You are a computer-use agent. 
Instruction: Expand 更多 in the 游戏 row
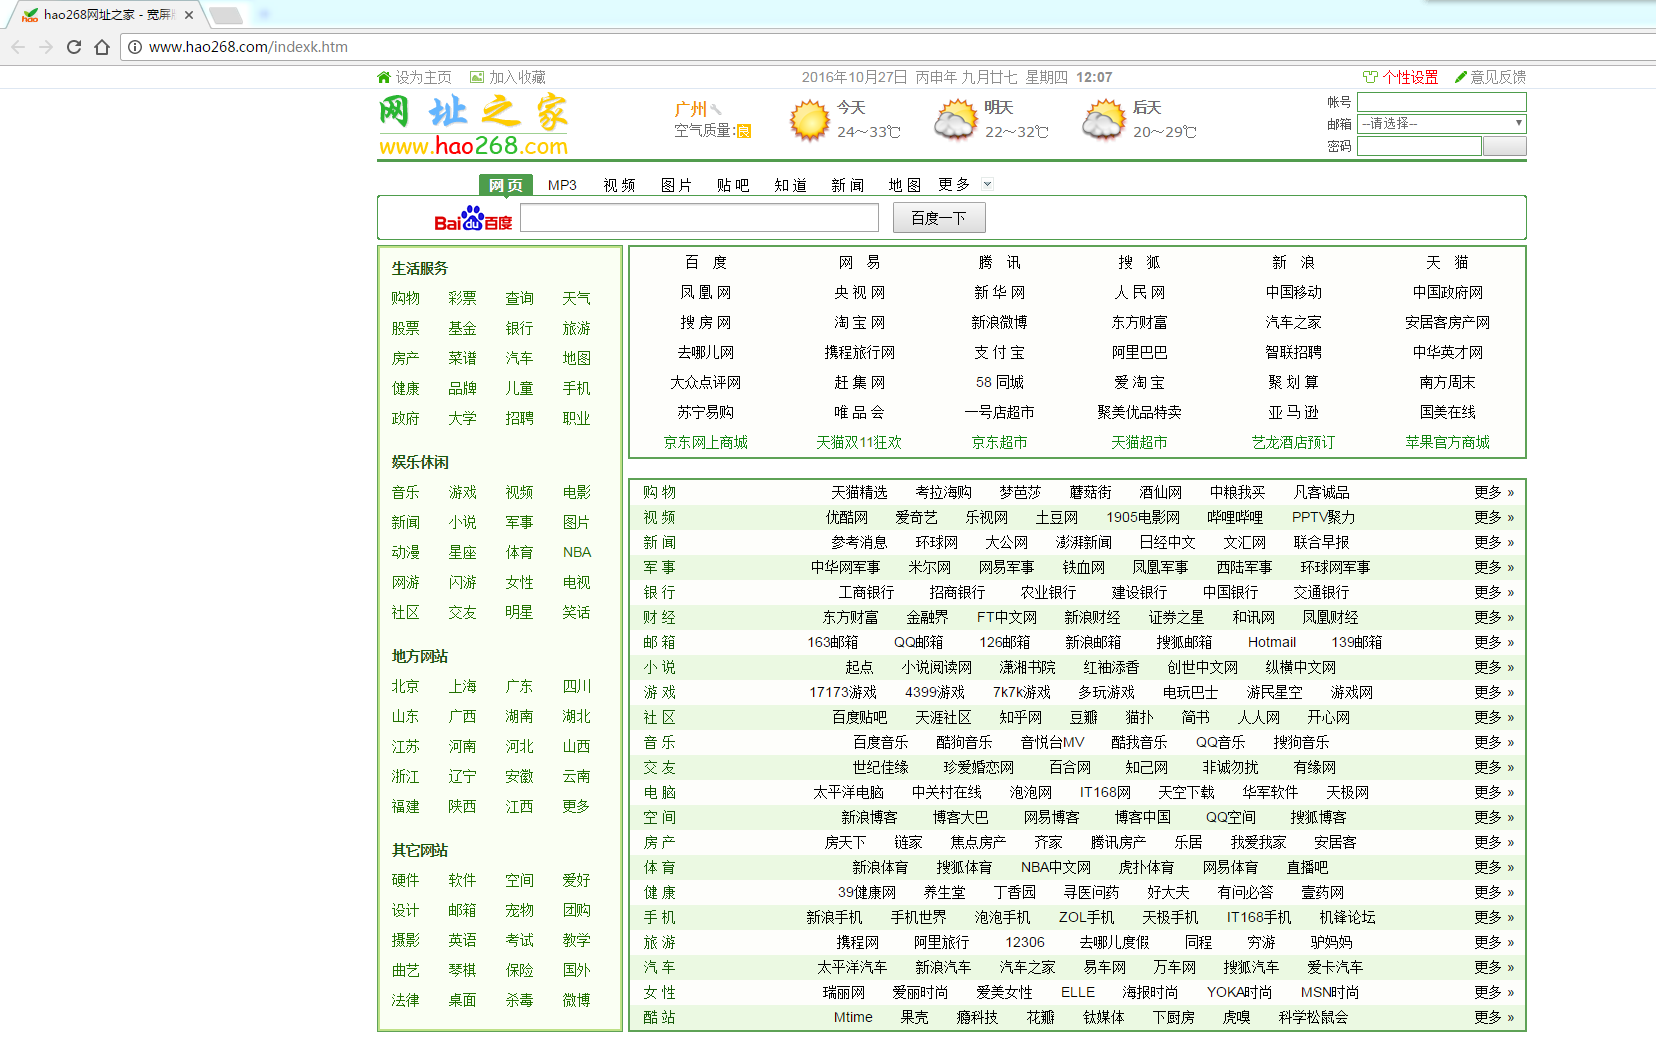[1494, 692]
